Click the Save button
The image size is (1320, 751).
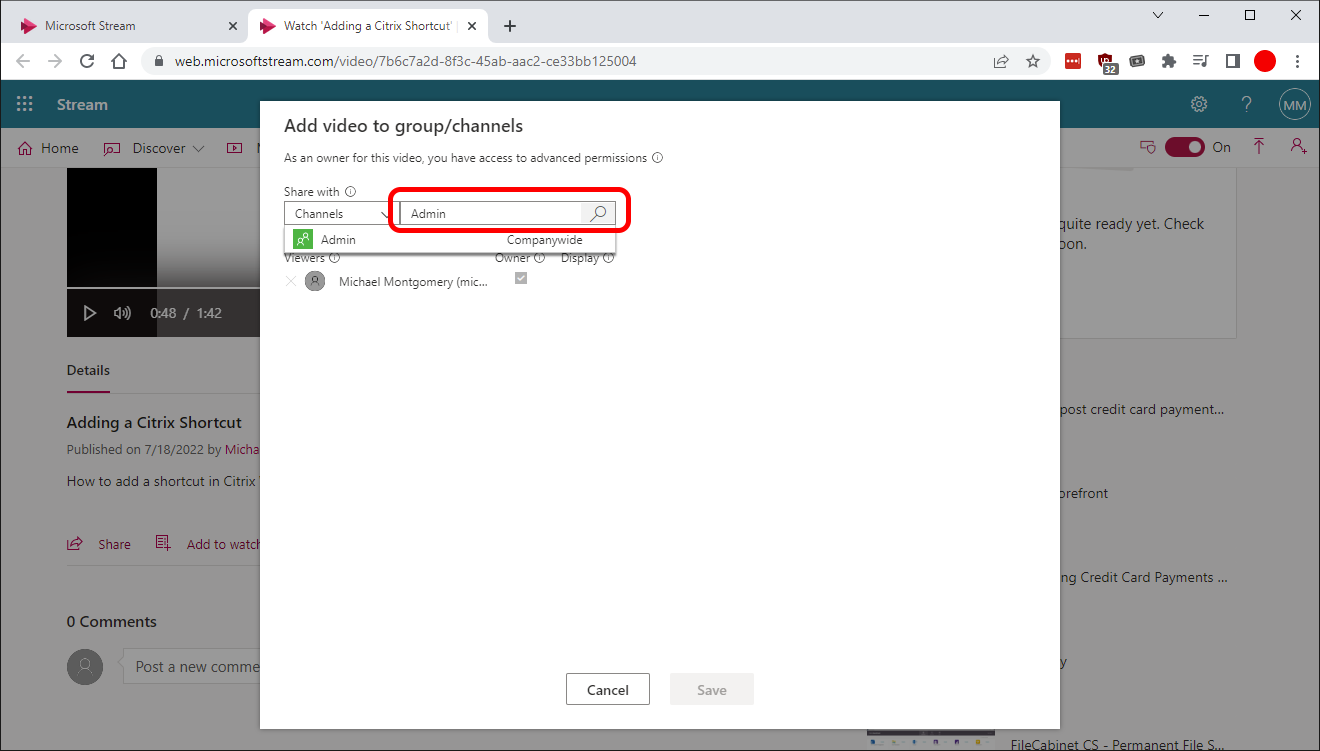coord(712,690)
